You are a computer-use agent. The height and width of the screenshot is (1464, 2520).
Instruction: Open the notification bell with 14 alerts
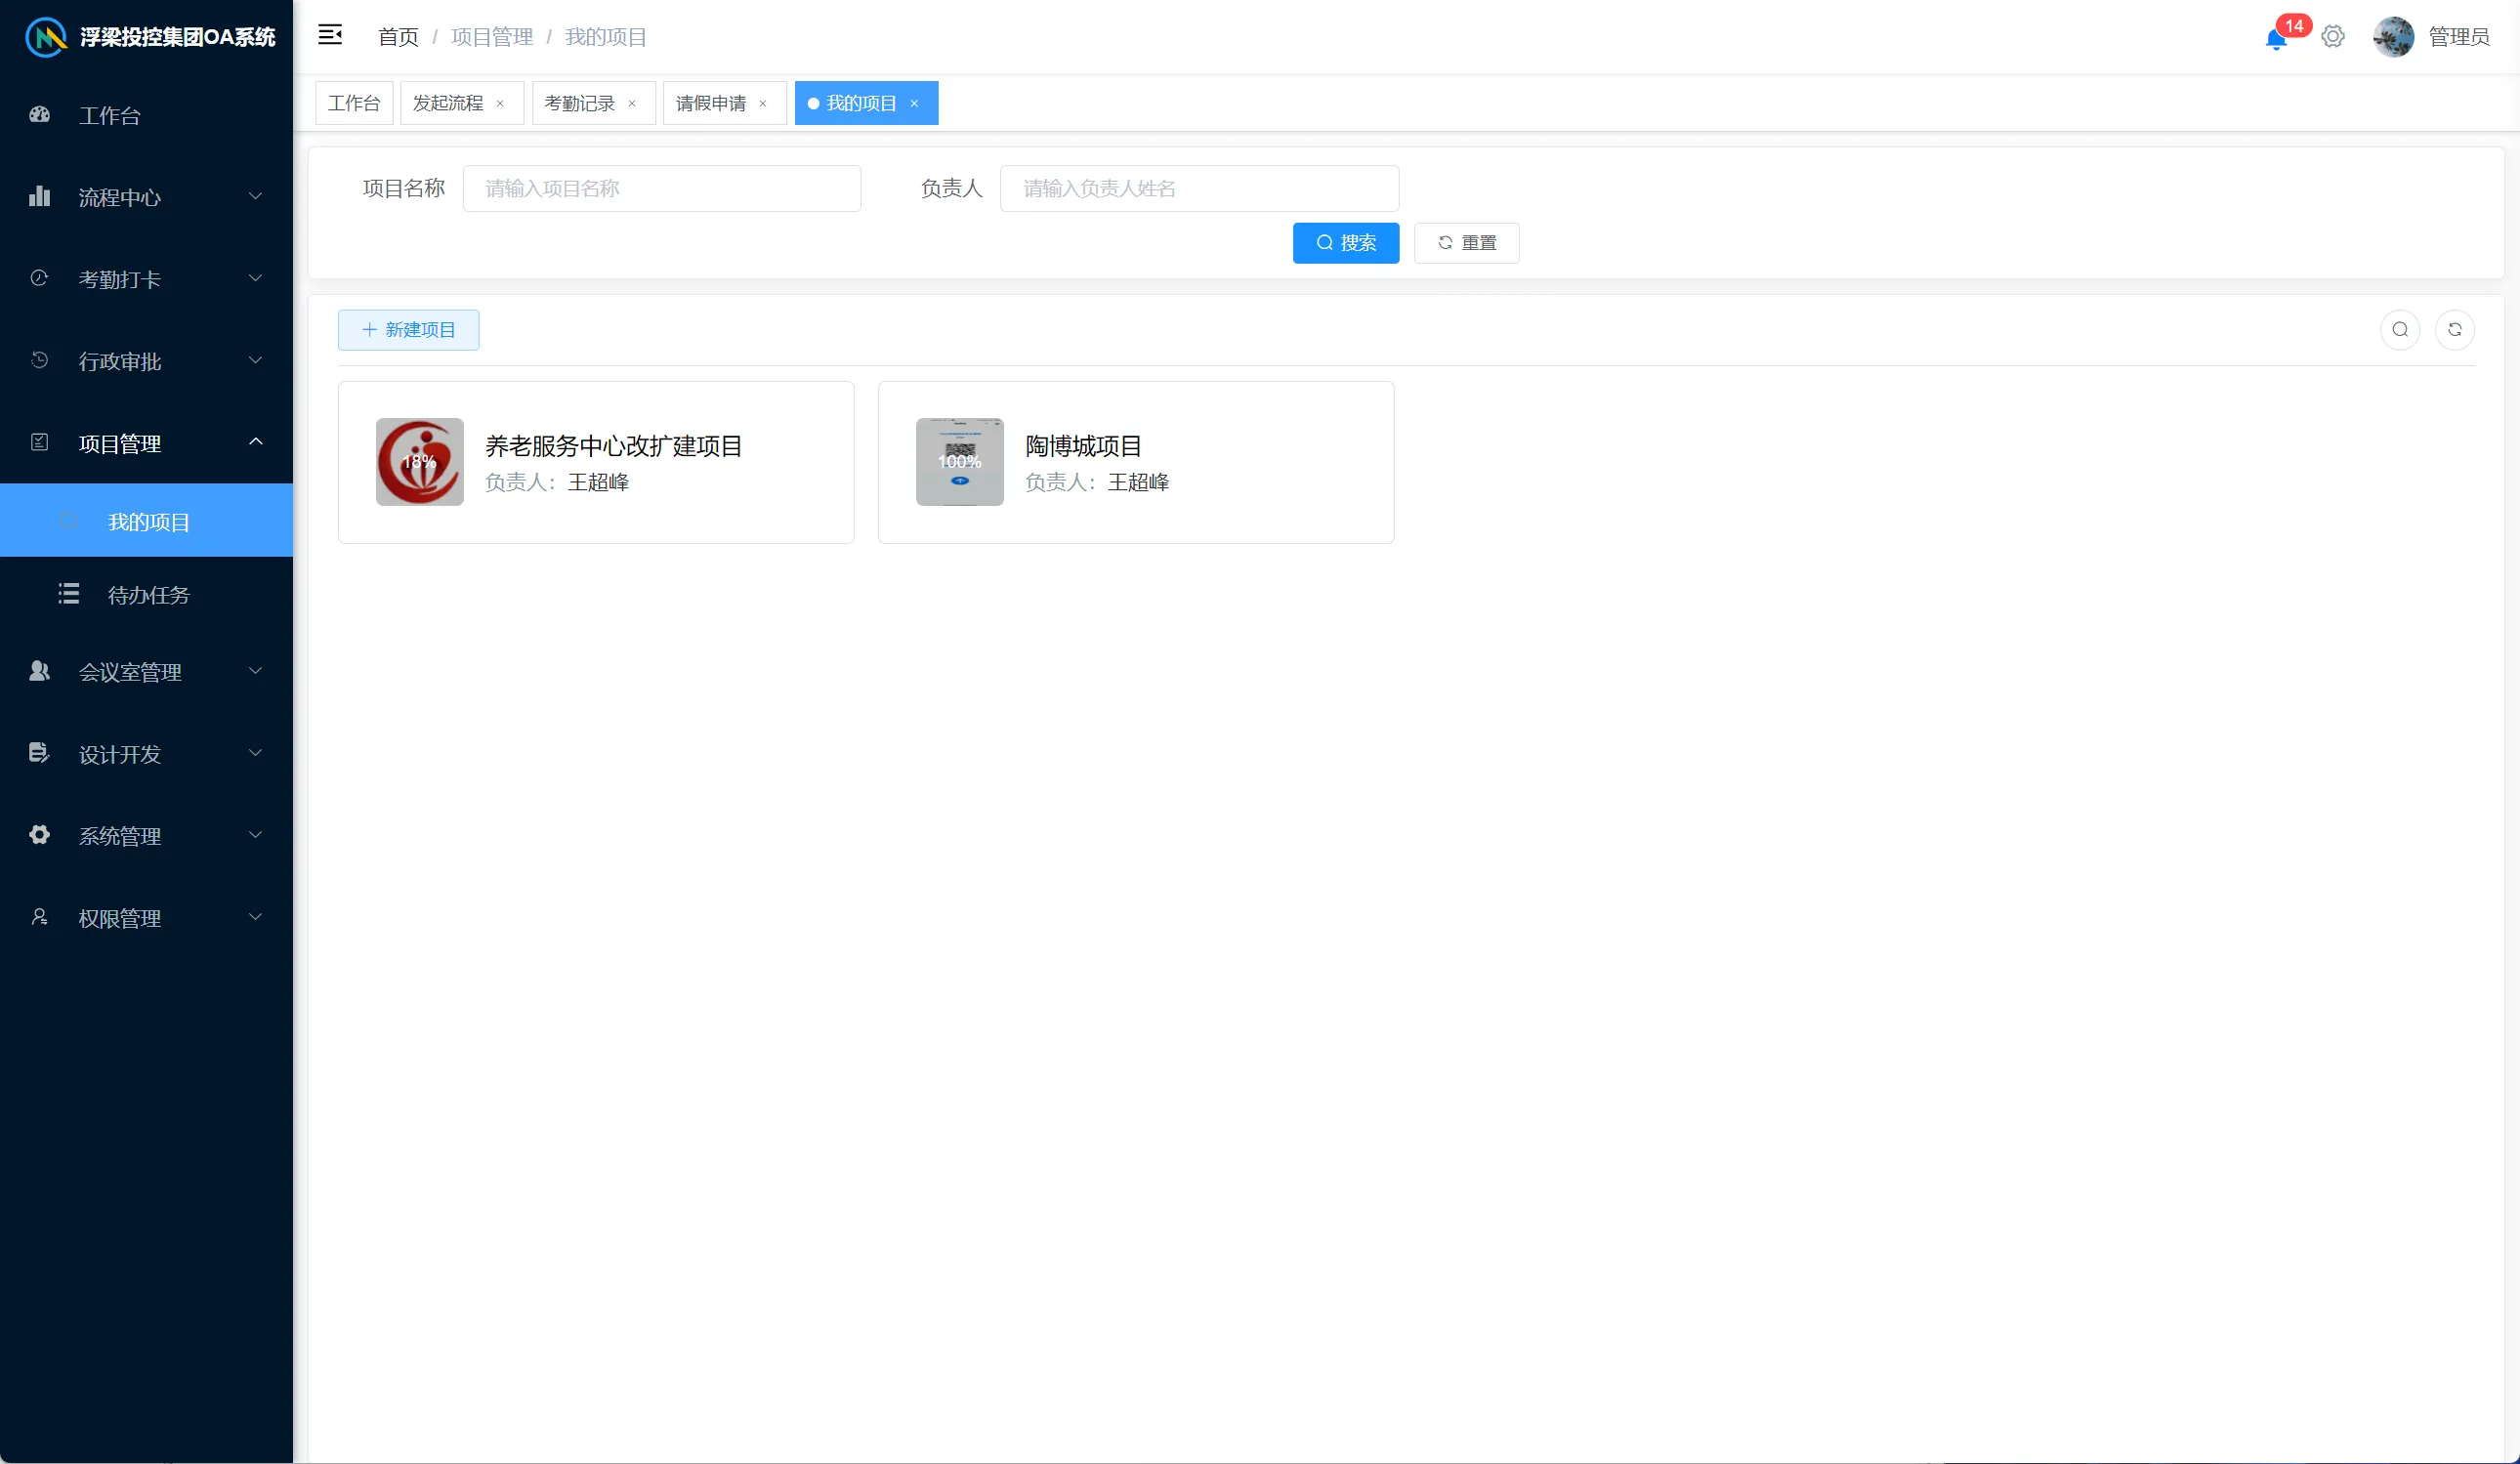(x=2276, y=38)
